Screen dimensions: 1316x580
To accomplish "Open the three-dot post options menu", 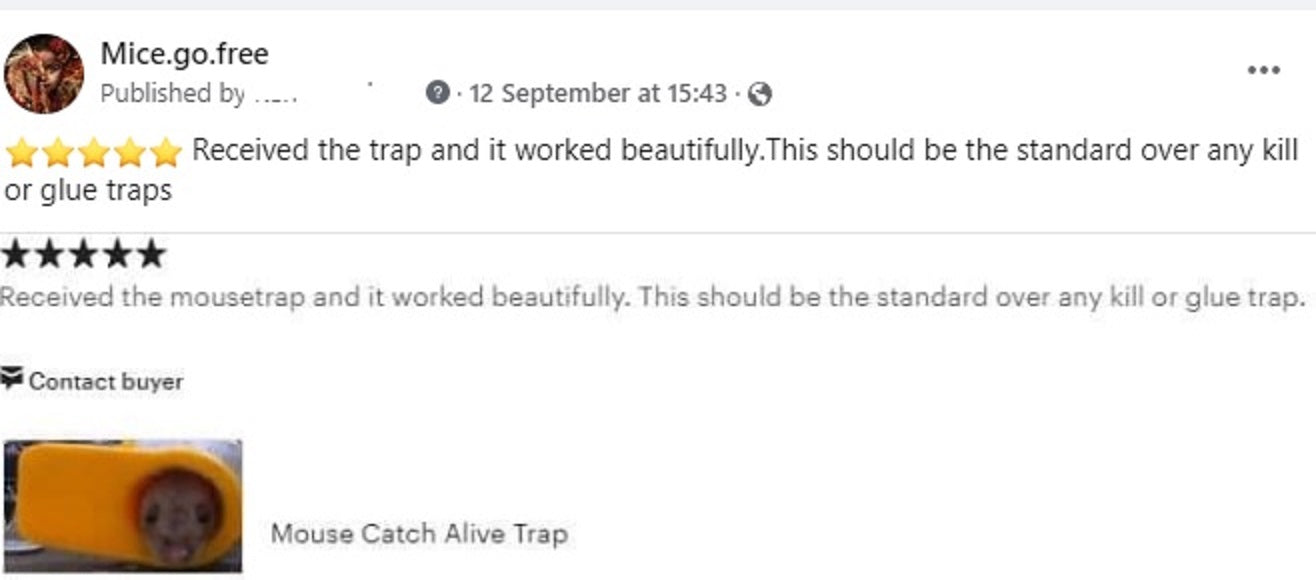I will (1264, 70).
